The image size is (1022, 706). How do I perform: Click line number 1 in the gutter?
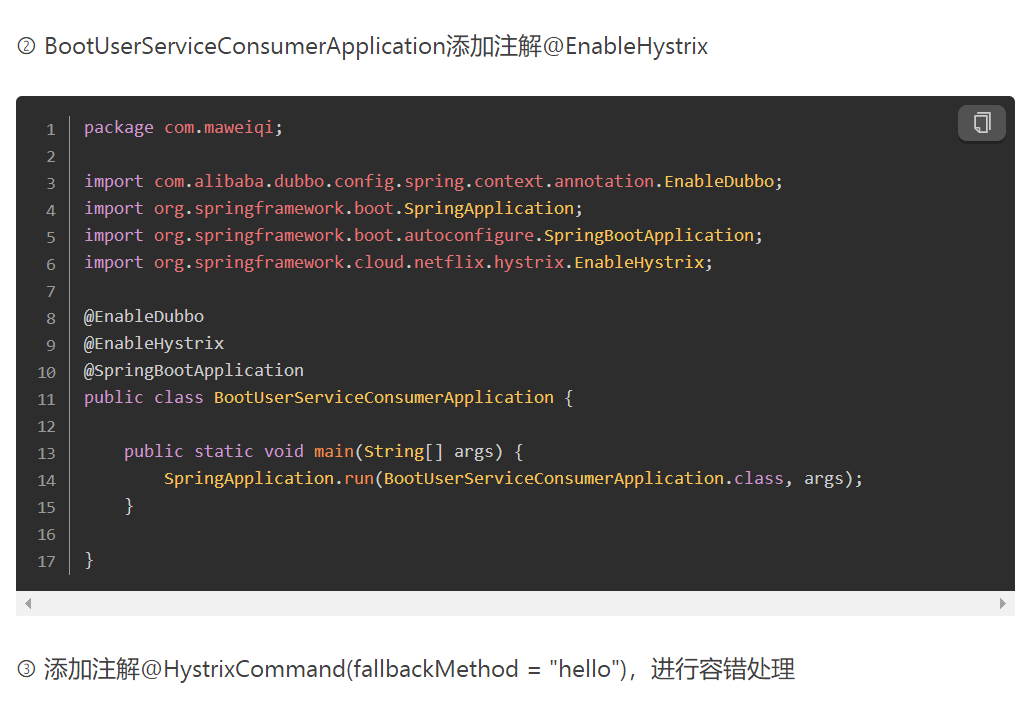(x=51, y=130)
